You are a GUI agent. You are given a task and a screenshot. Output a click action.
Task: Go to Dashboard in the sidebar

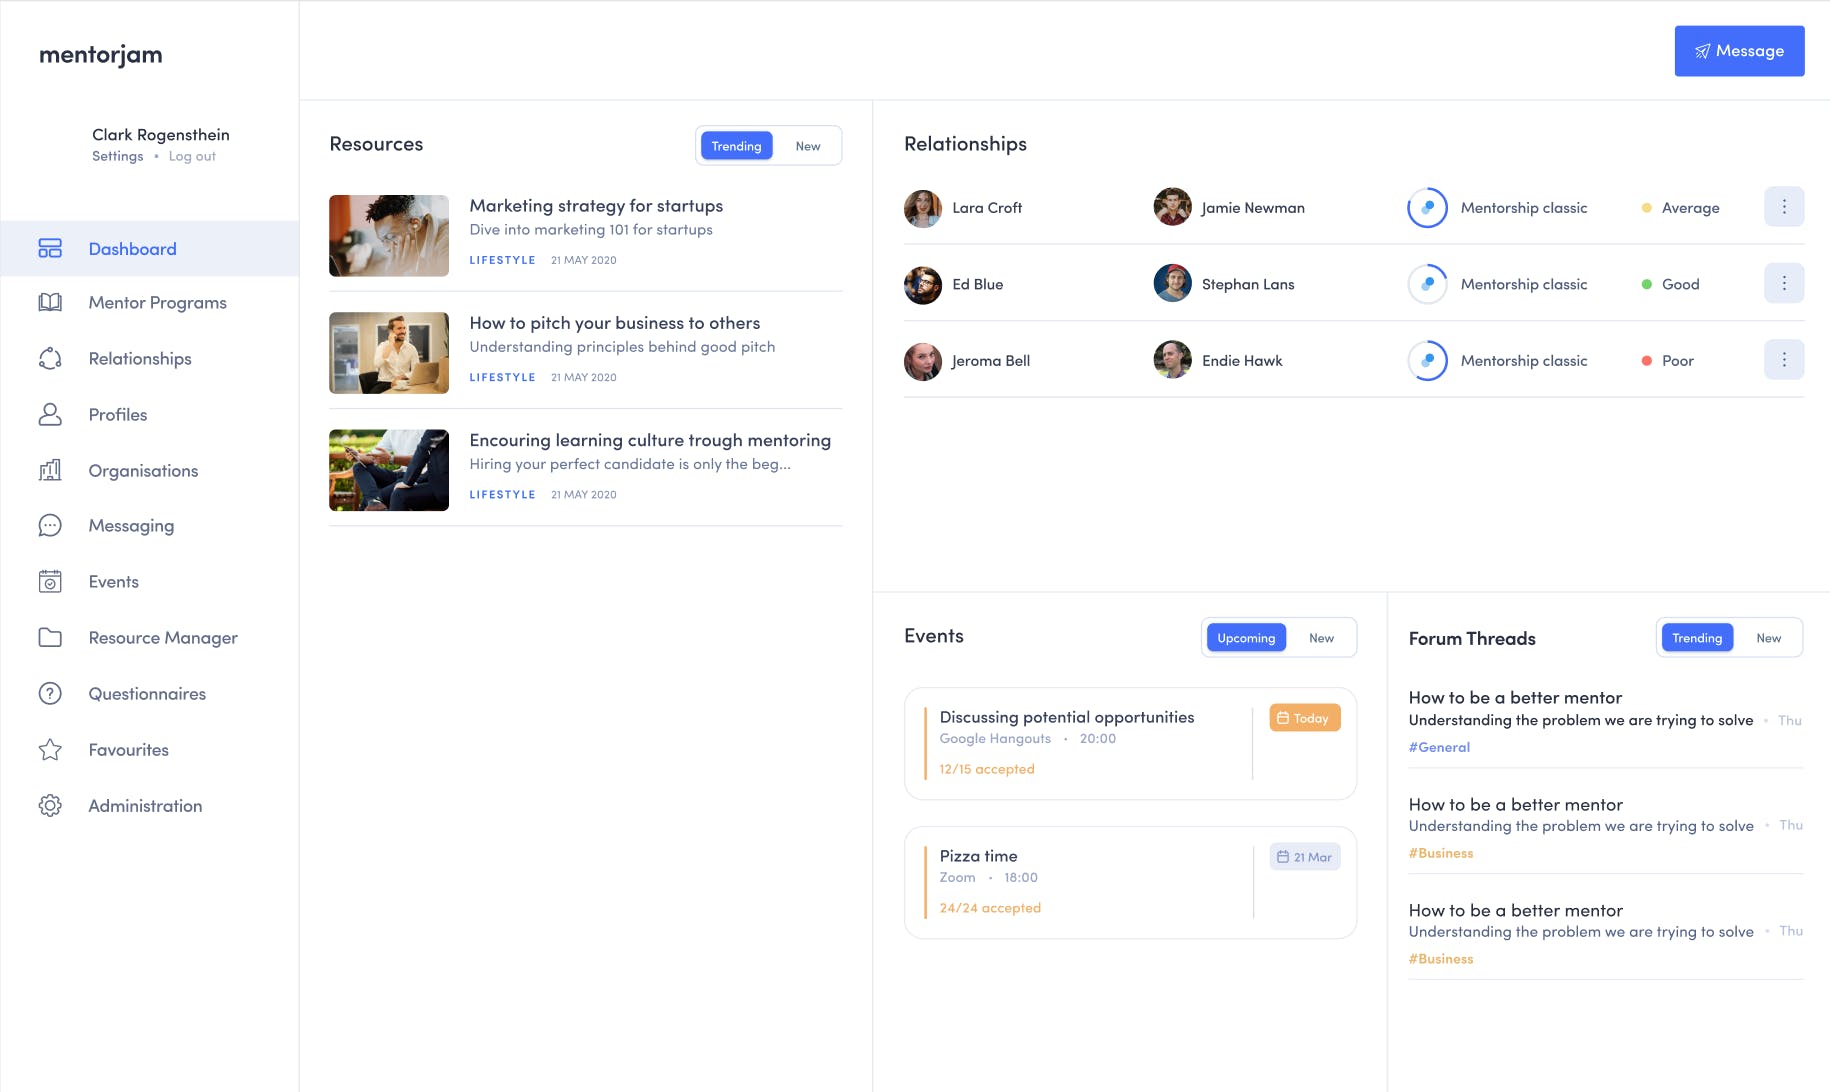(150, 248)
